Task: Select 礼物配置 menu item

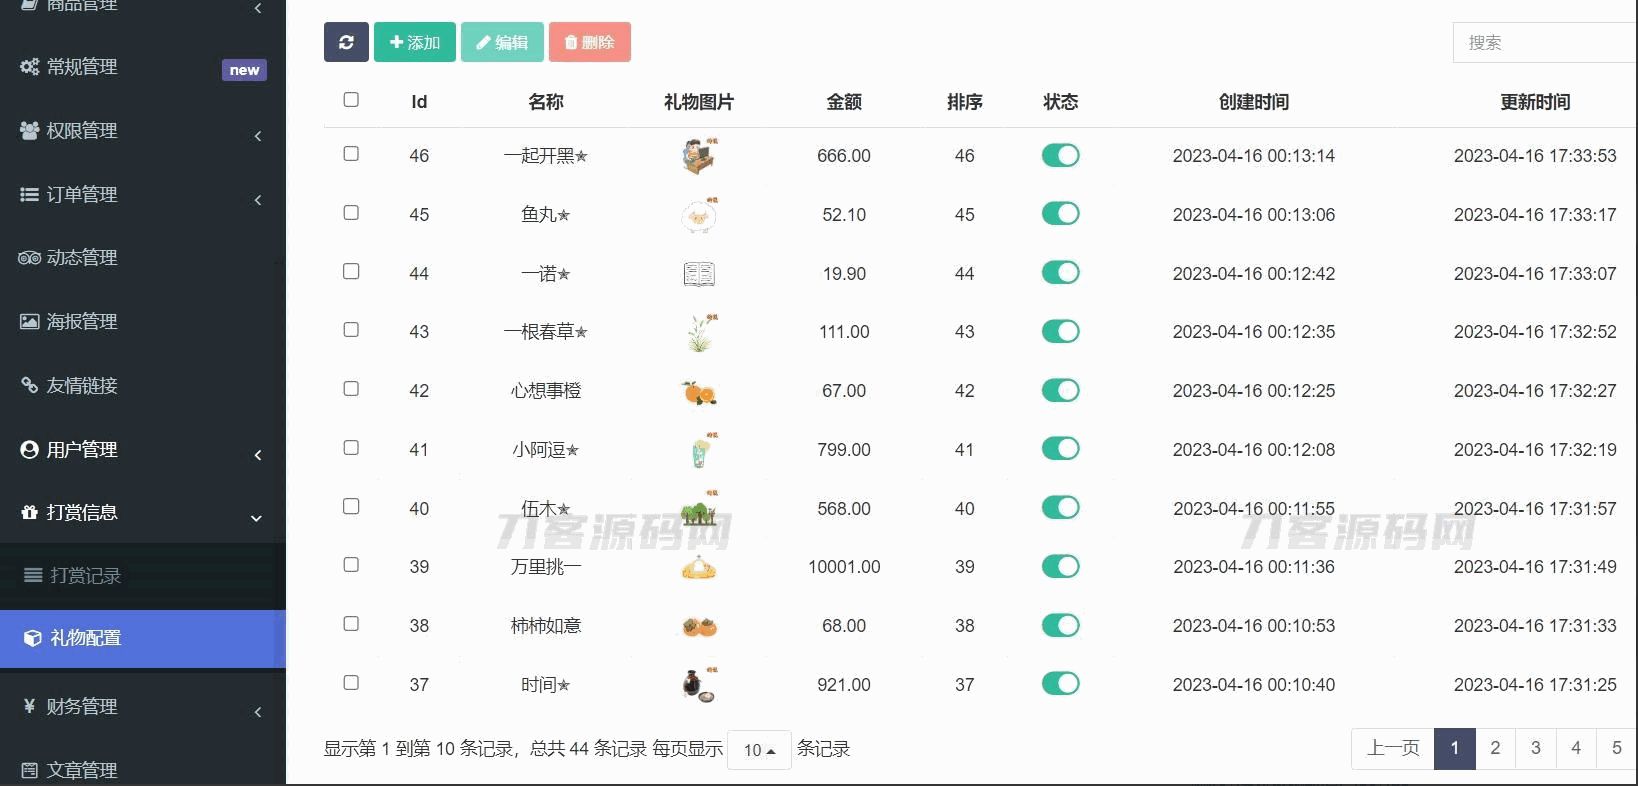Action: [x=86, y=638]
